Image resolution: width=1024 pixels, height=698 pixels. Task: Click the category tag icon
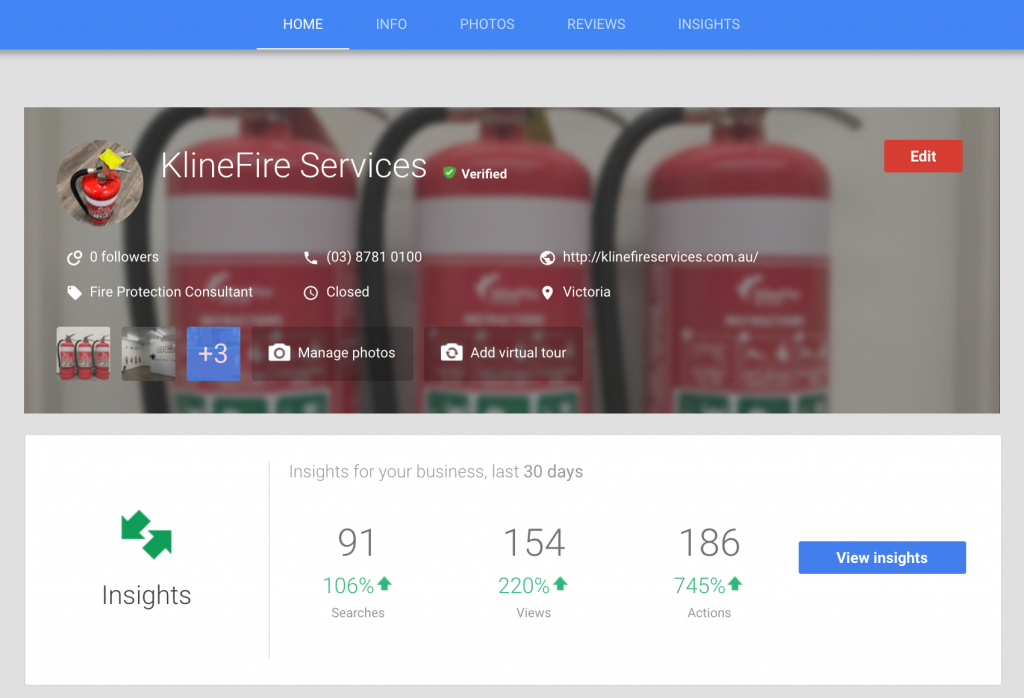tap(74, 293)
